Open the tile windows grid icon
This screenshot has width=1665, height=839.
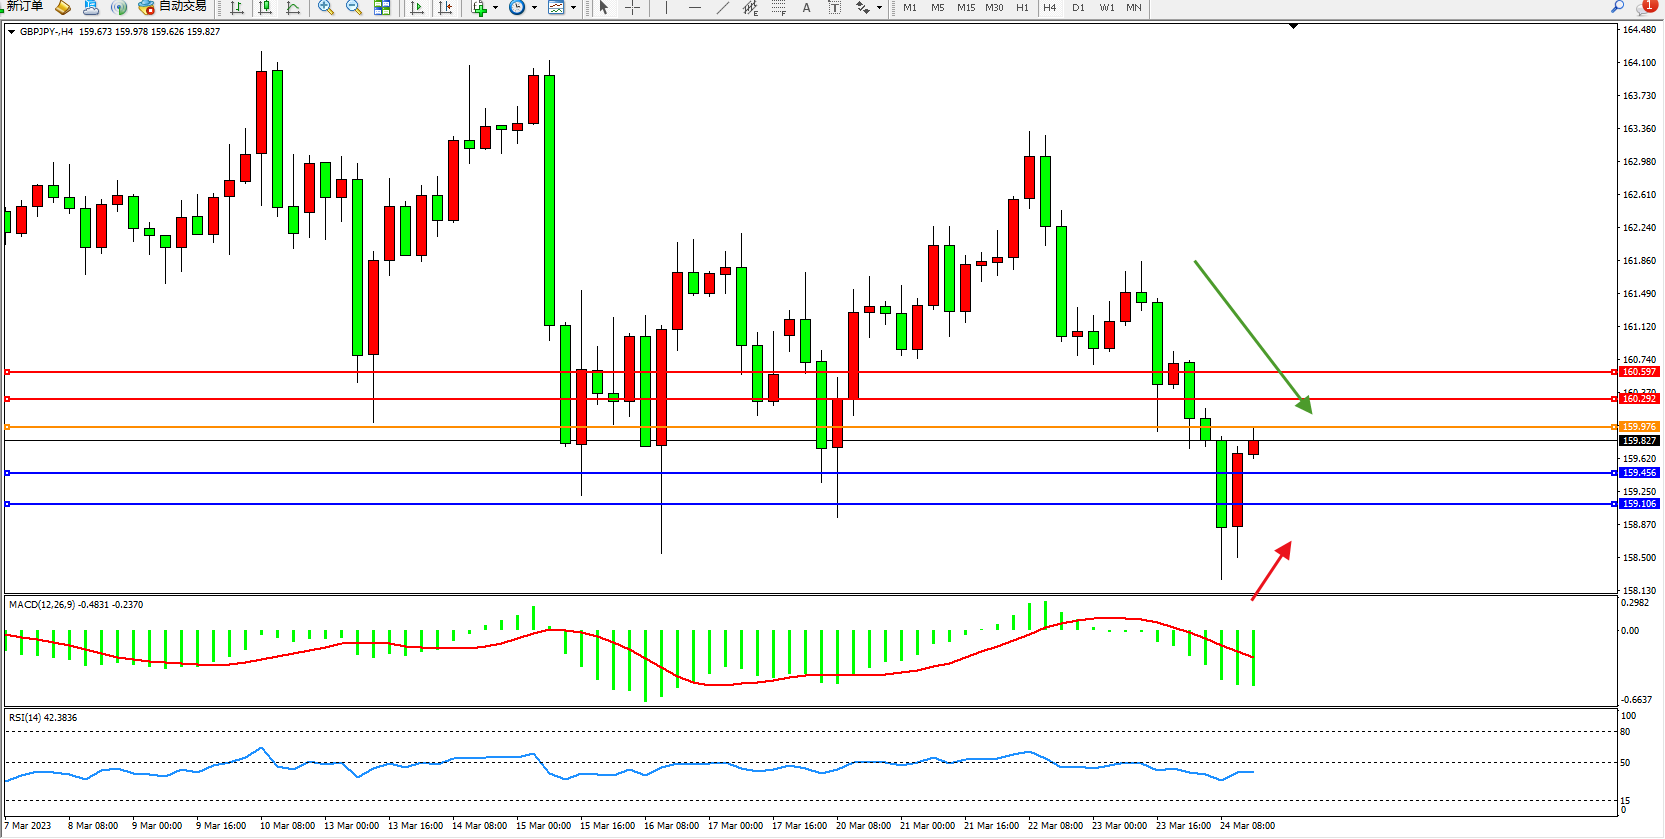pyautogui.click(x=382, y=7)
